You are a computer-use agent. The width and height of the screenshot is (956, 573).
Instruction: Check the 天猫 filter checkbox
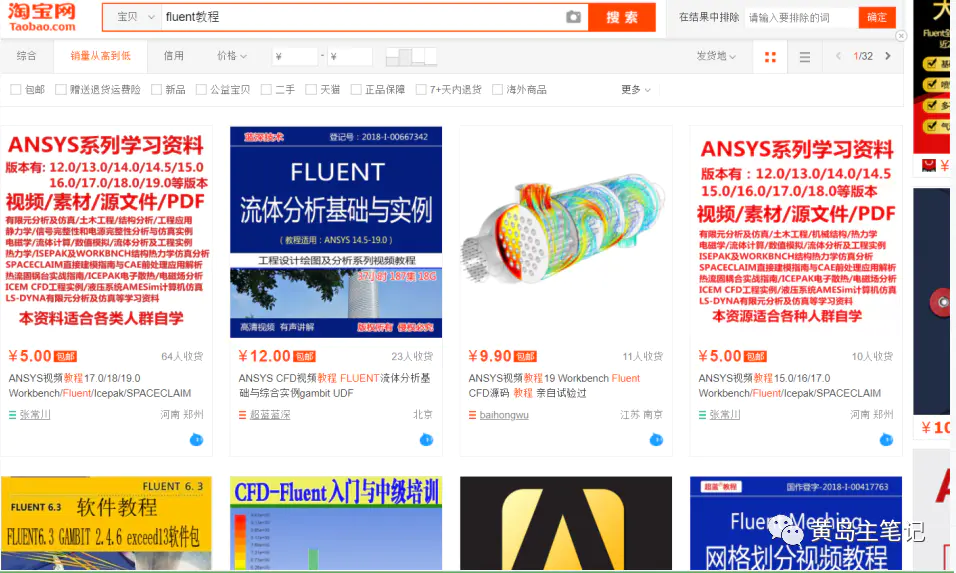click(311, 90)
